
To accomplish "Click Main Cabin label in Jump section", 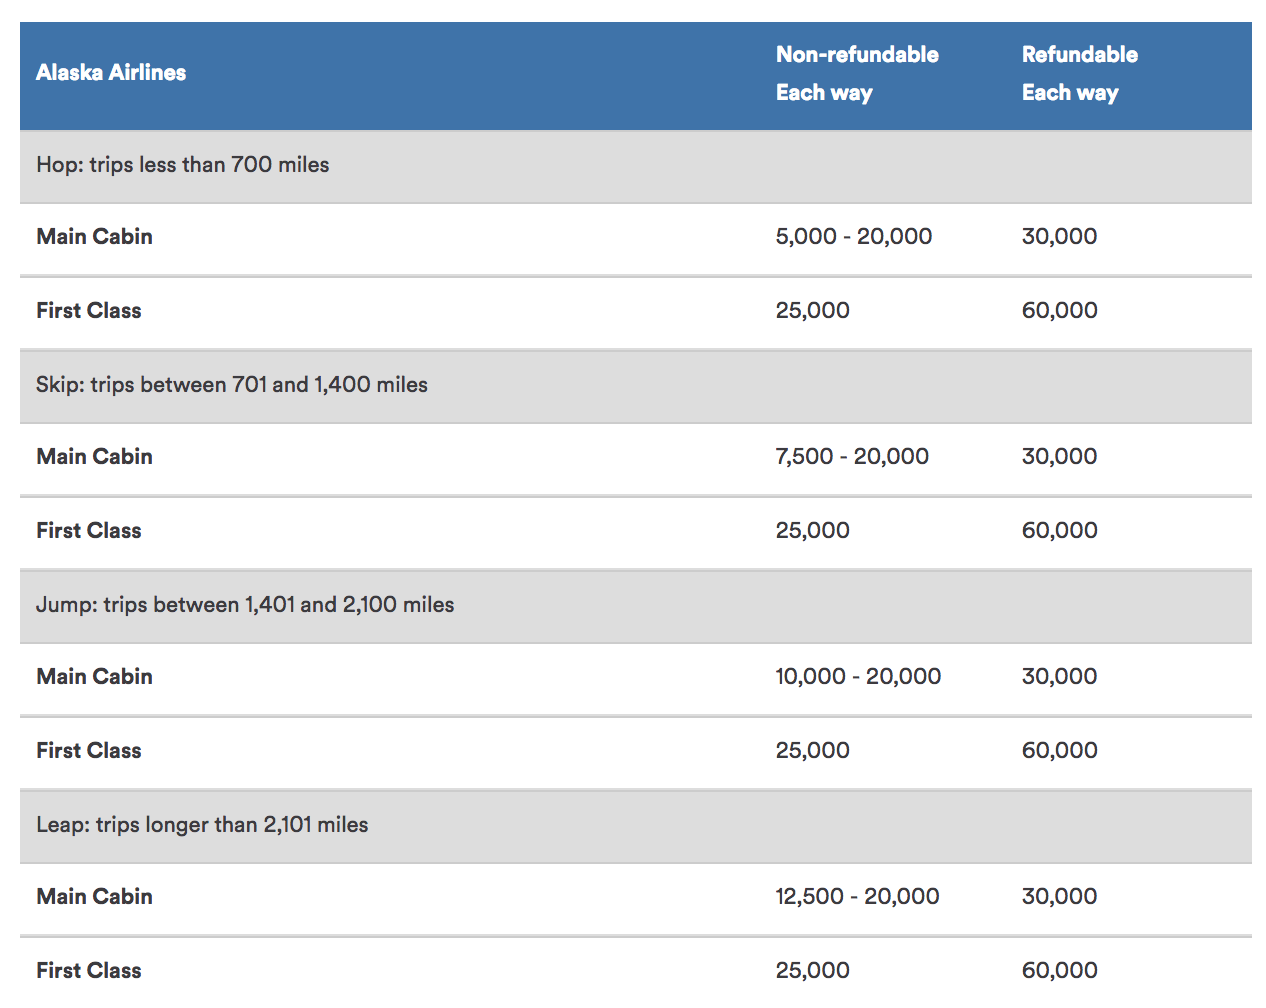I will [x=95, y=677].
